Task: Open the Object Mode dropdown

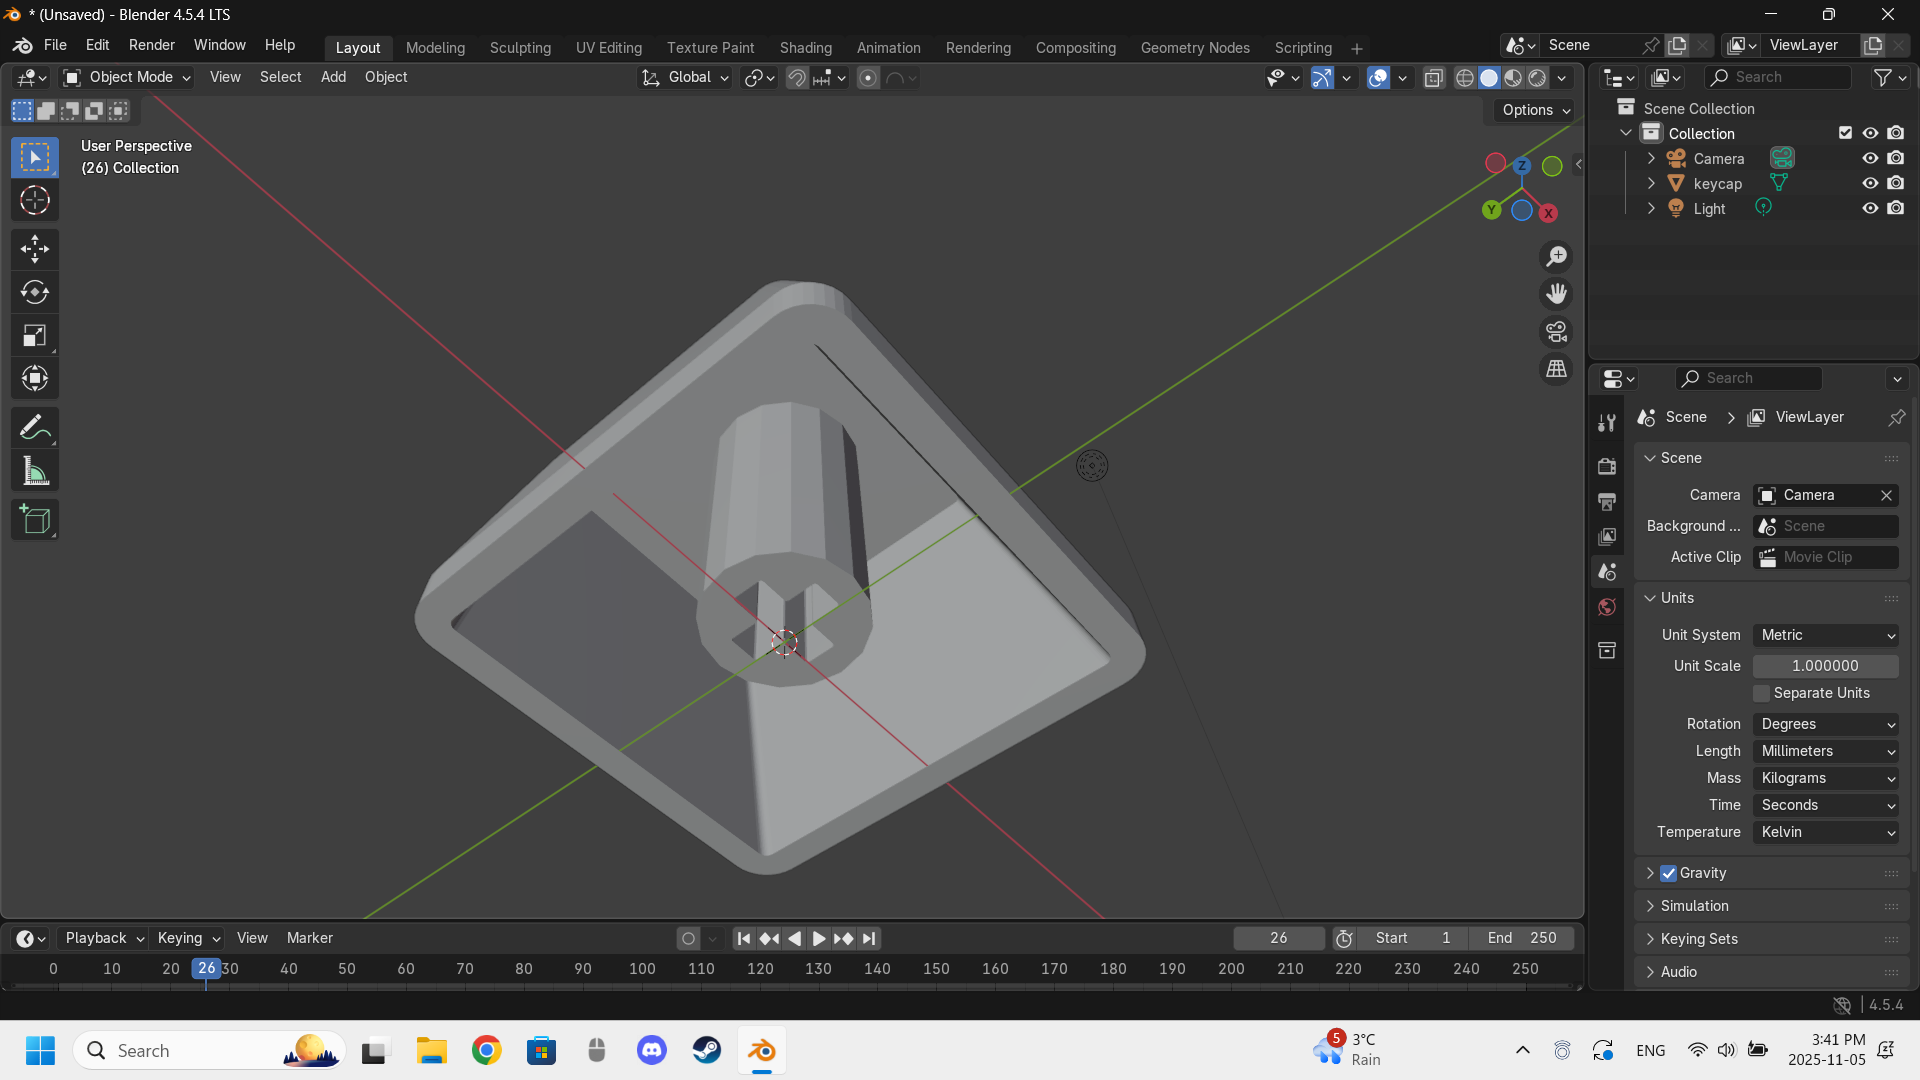Action: click(127, 77)
